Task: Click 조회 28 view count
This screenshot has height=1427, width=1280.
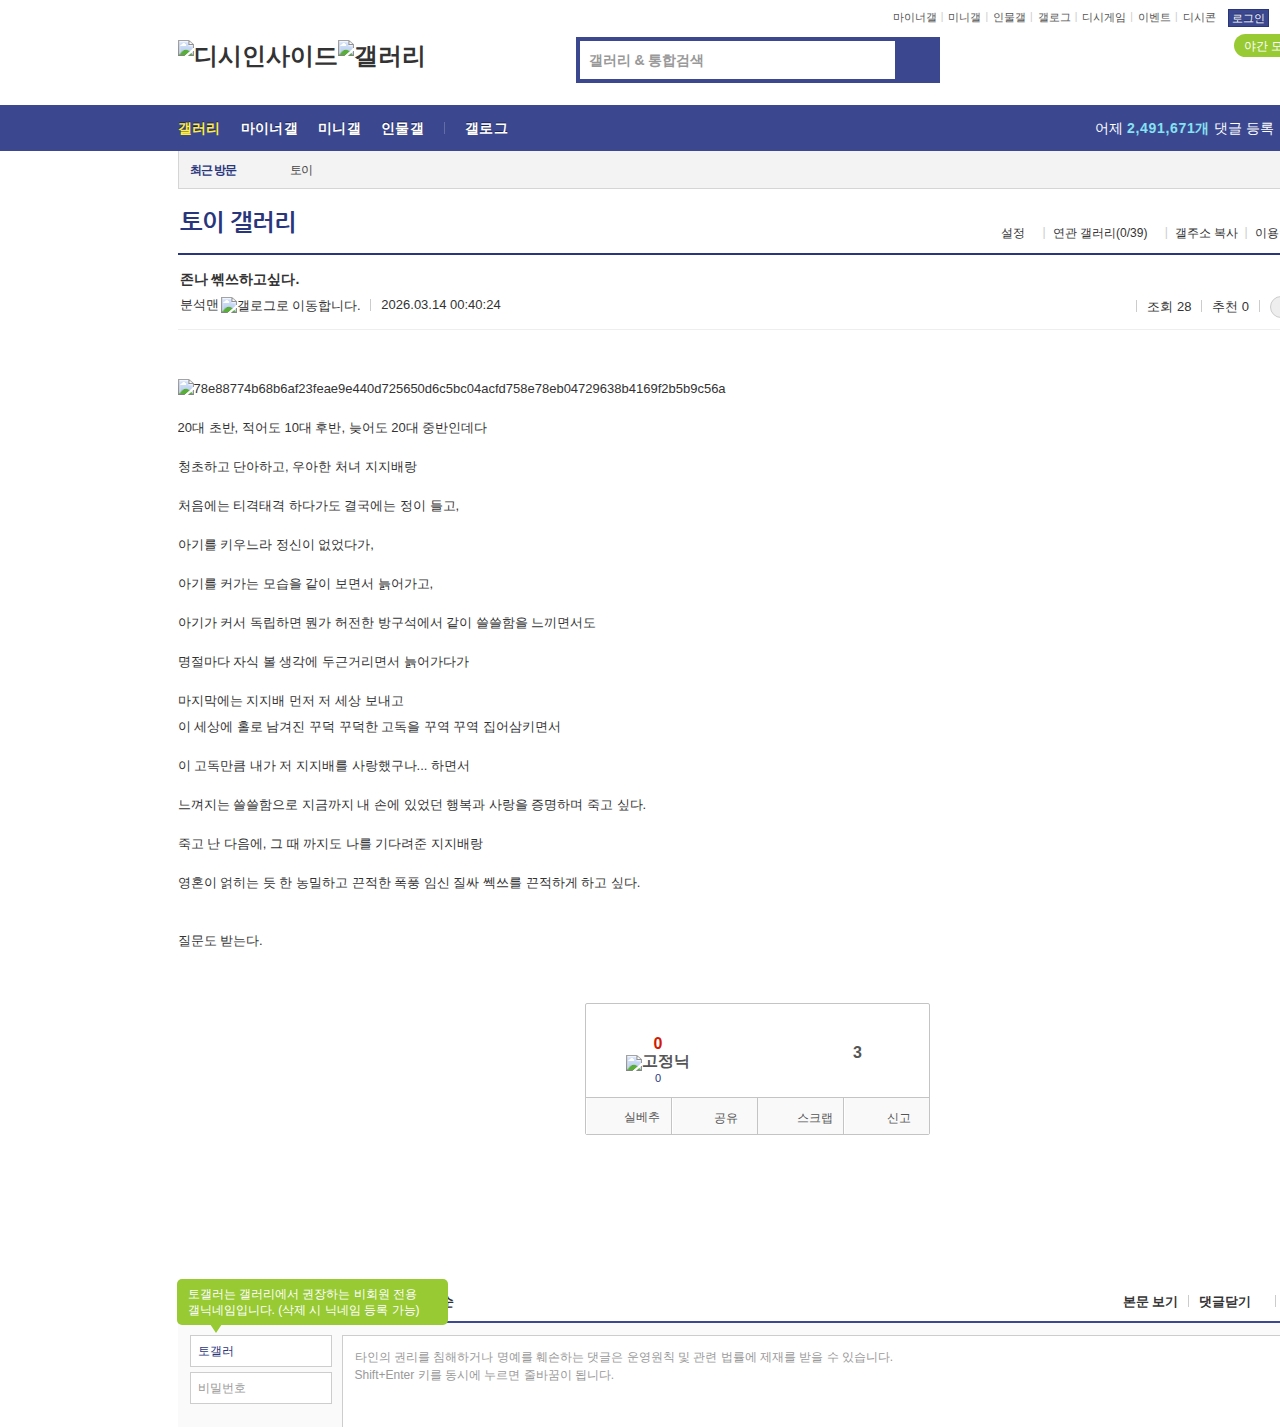Action: 1169,307
